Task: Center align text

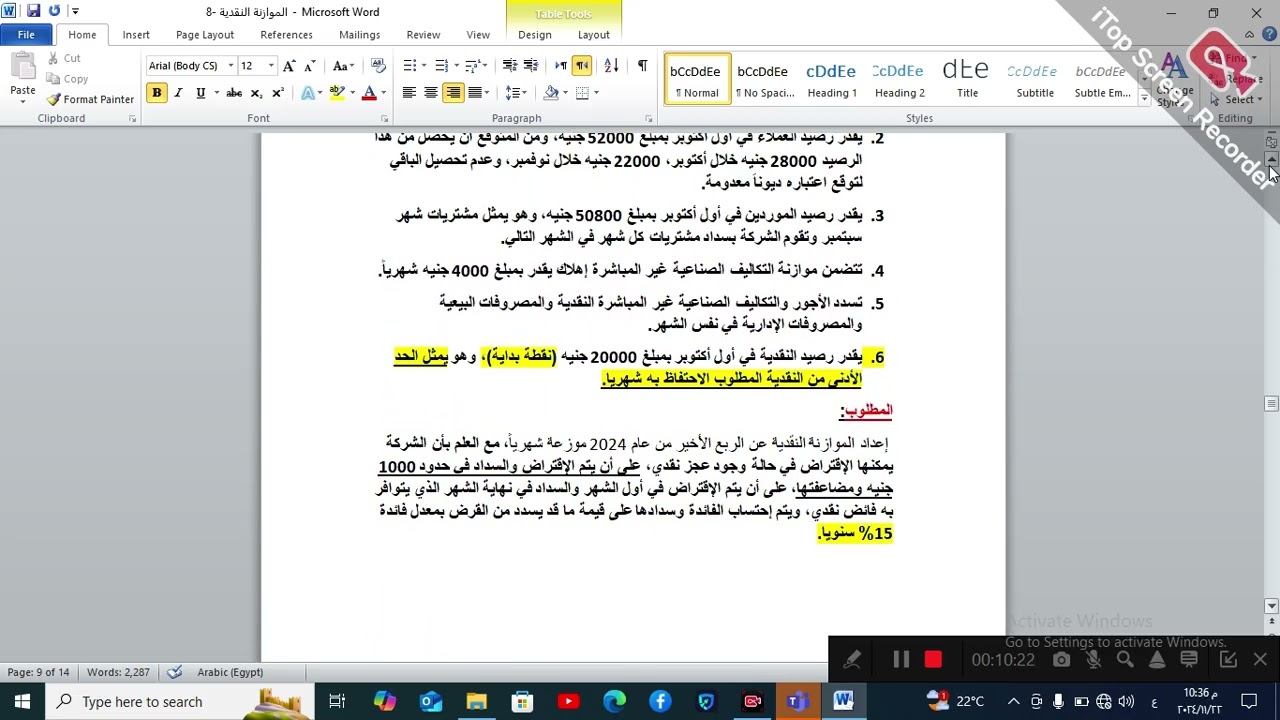Action: tap(431, 93)
